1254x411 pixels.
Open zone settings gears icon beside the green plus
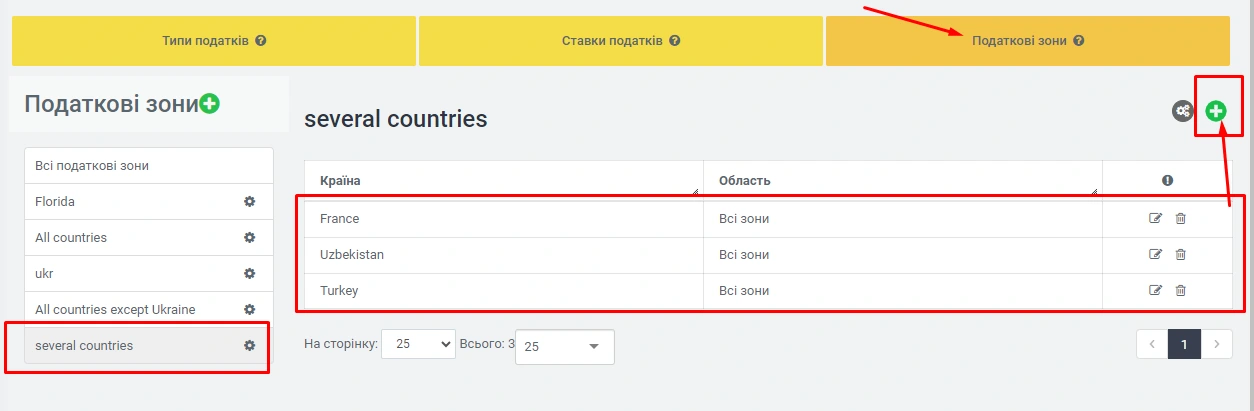point(1183,111)
